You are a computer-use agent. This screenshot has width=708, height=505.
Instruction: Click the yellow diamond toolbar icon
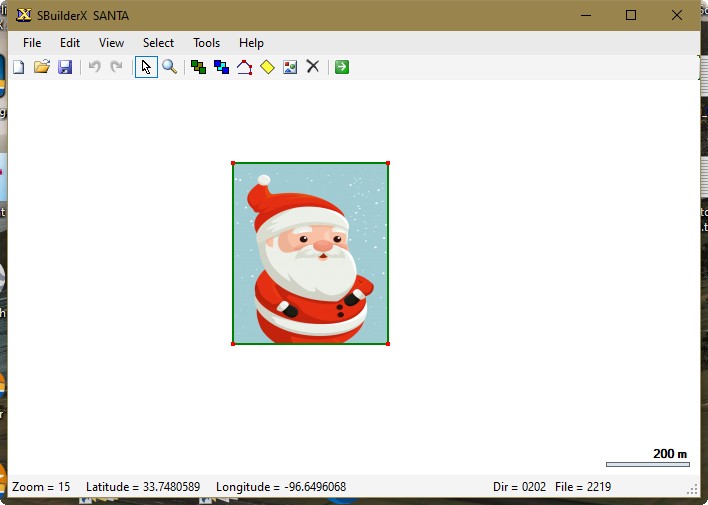(x=267, y=67)
